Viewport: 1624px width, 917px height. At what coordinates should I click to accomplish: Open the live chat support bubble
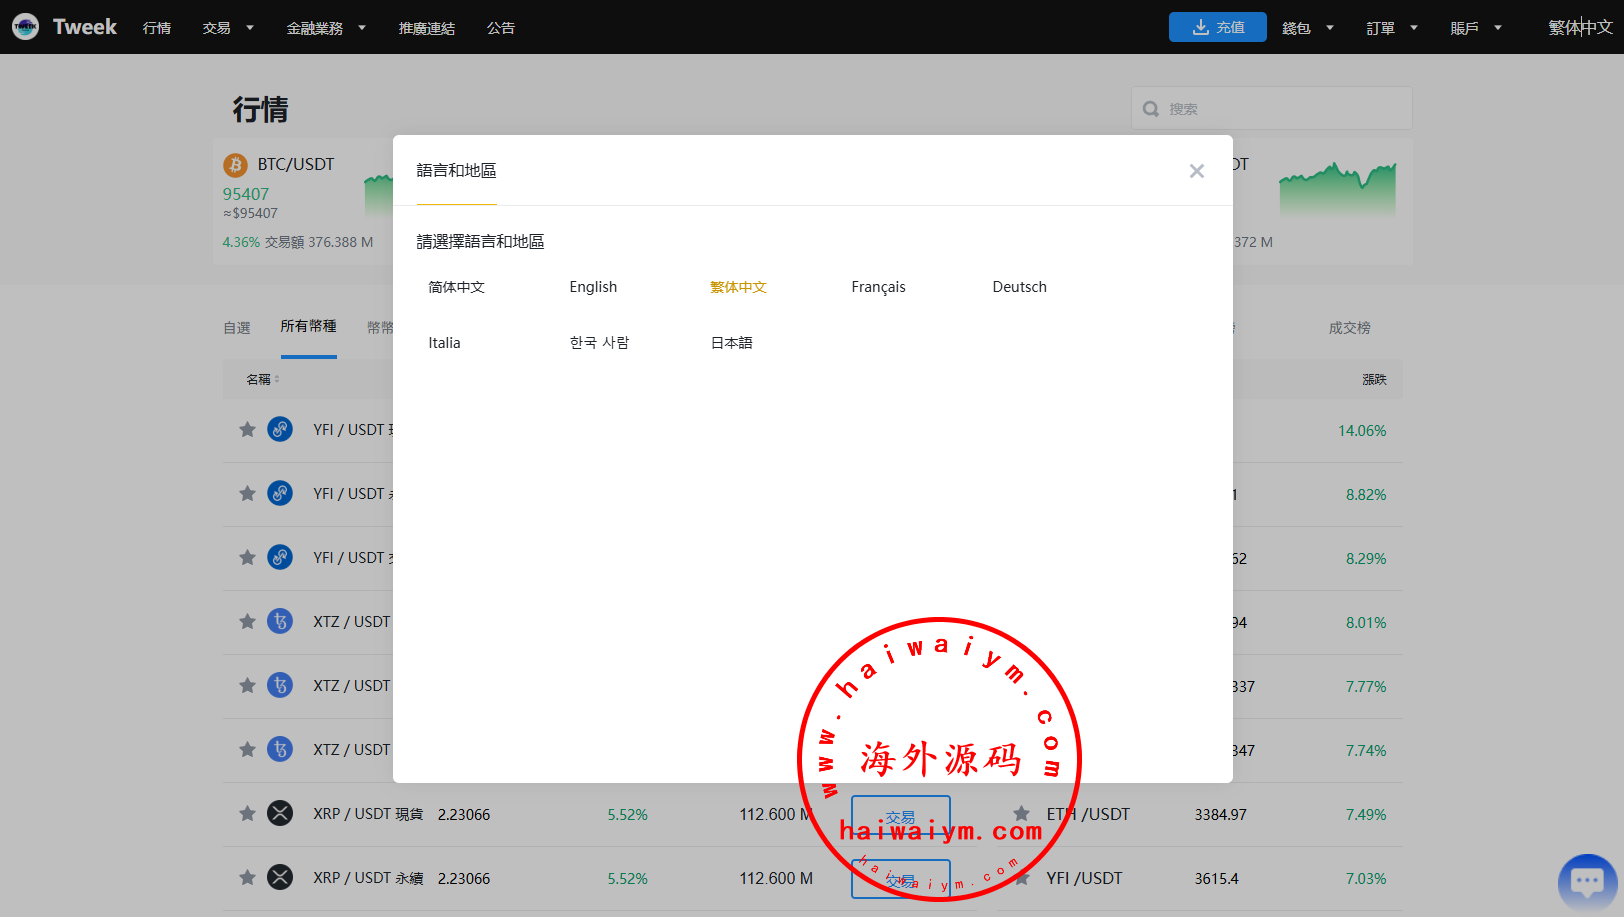1587,882
